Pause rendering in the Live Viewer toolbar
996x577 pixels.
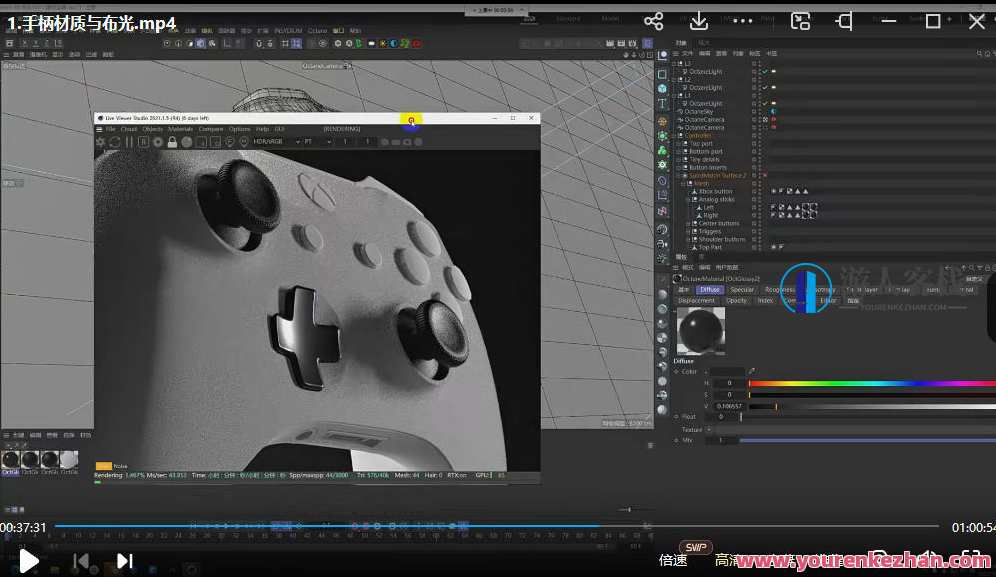click(x=127, y=142)
